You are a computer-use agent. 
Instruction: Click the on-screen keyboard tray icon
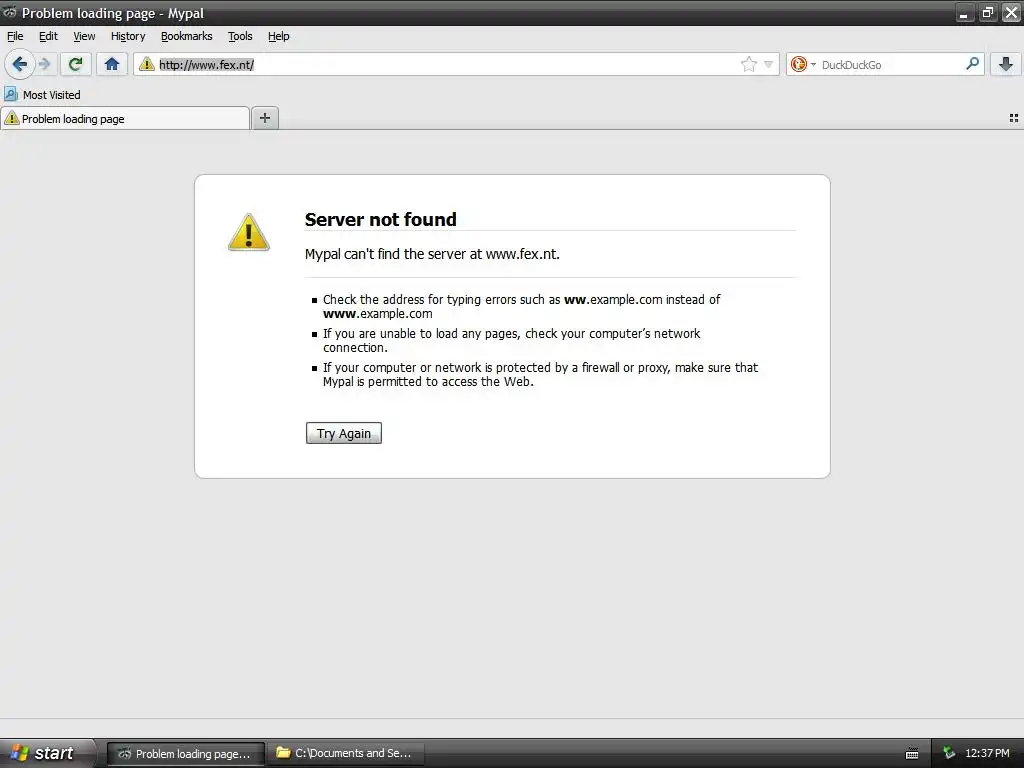point(912,754)
